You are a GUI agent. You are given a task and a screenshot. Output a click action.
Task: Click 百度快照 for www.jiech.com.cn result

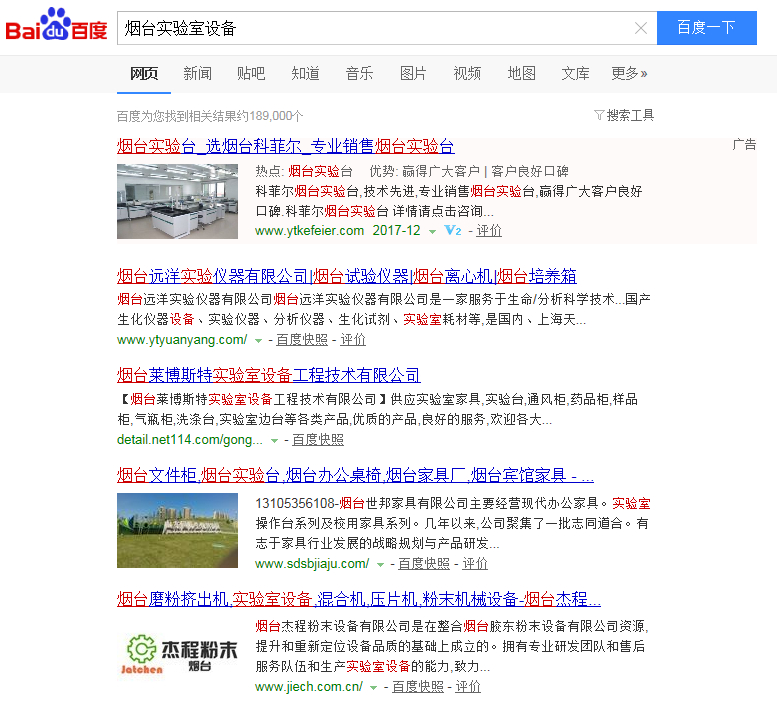pyautogui.click(x=417, y=687)
